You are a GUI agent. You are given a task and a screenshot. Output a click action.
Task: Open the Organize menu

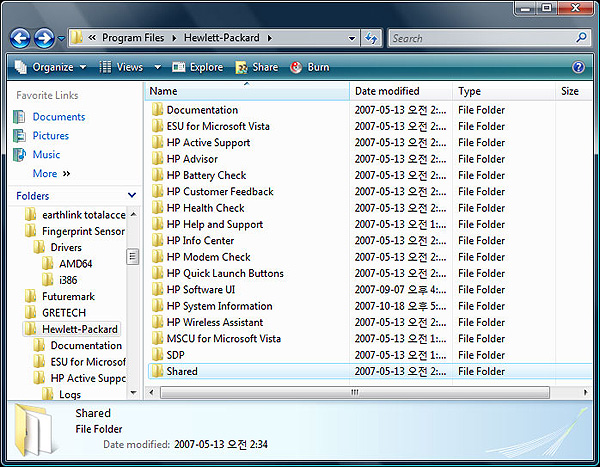coord(51,67)
